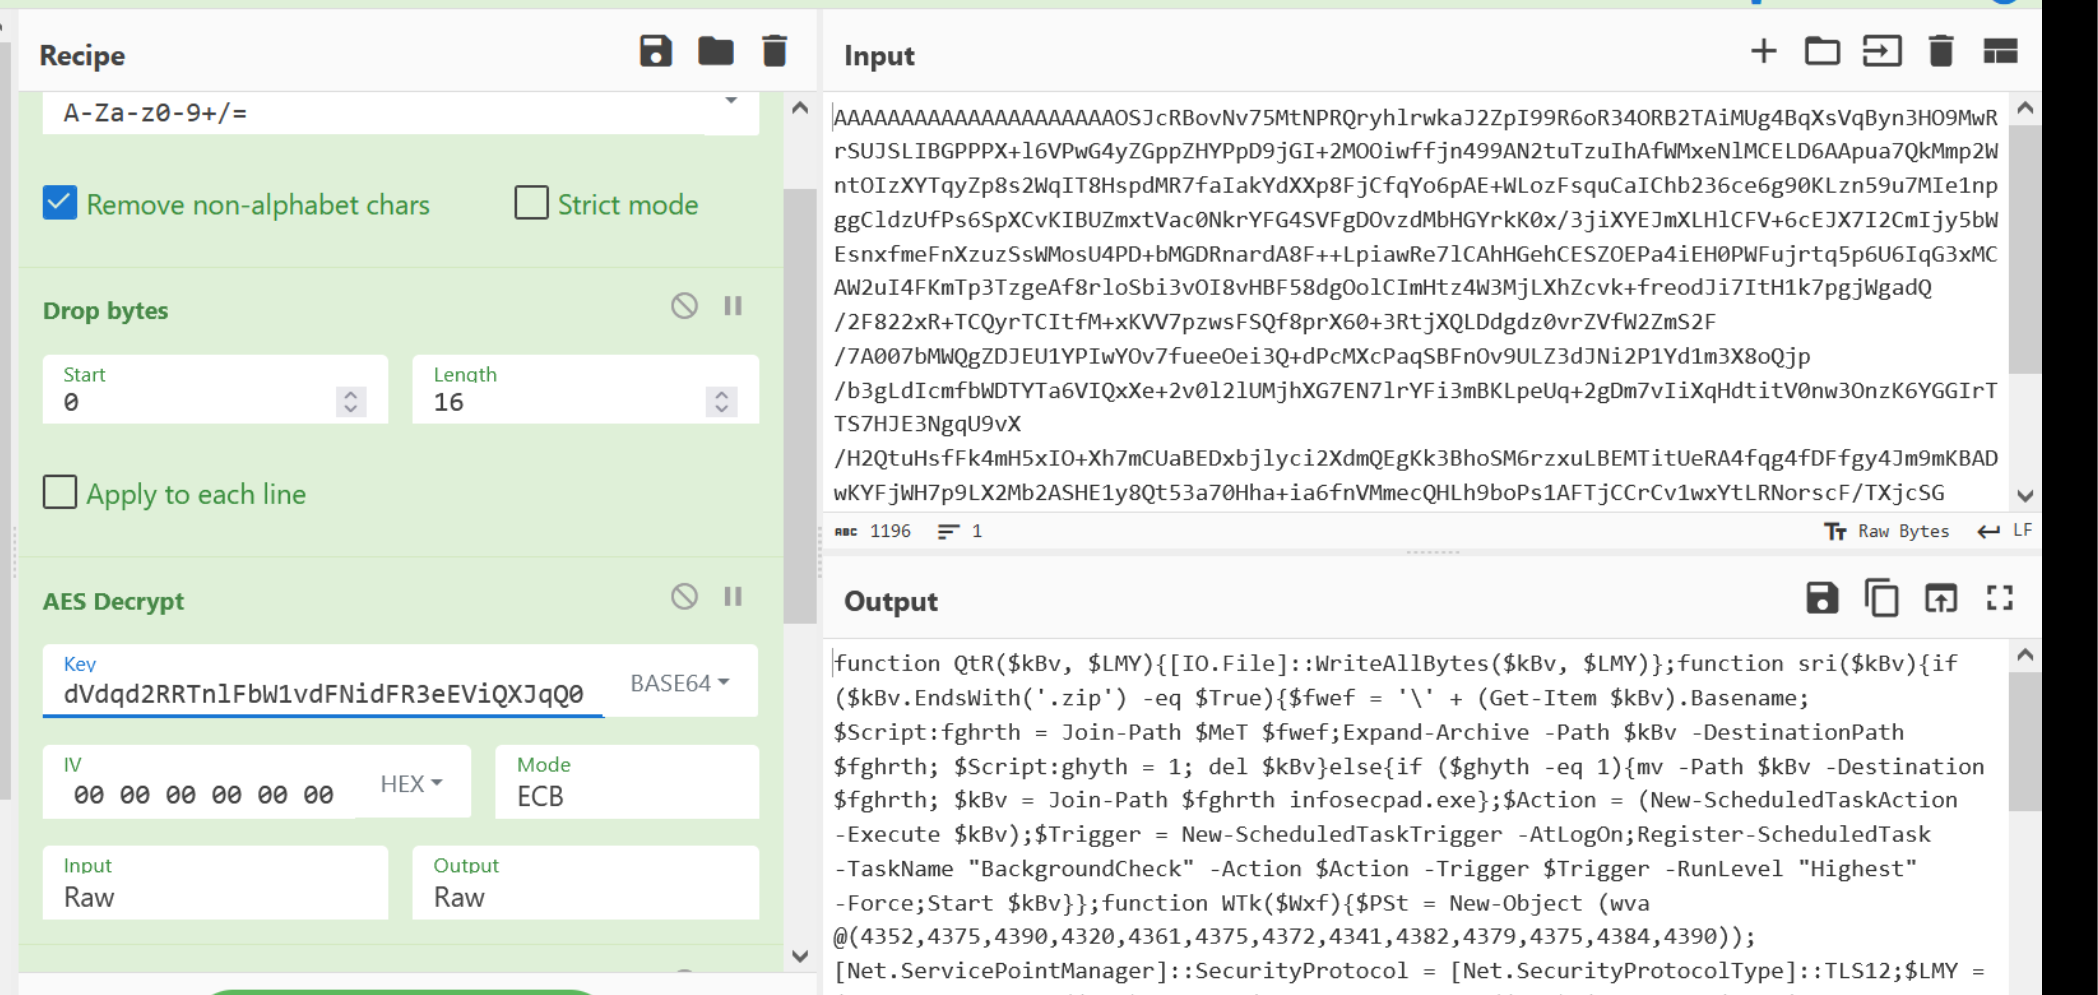Click the recipe pane scrollbar
Viewport: 2098px width, 995px height.
tap(800, 405)
